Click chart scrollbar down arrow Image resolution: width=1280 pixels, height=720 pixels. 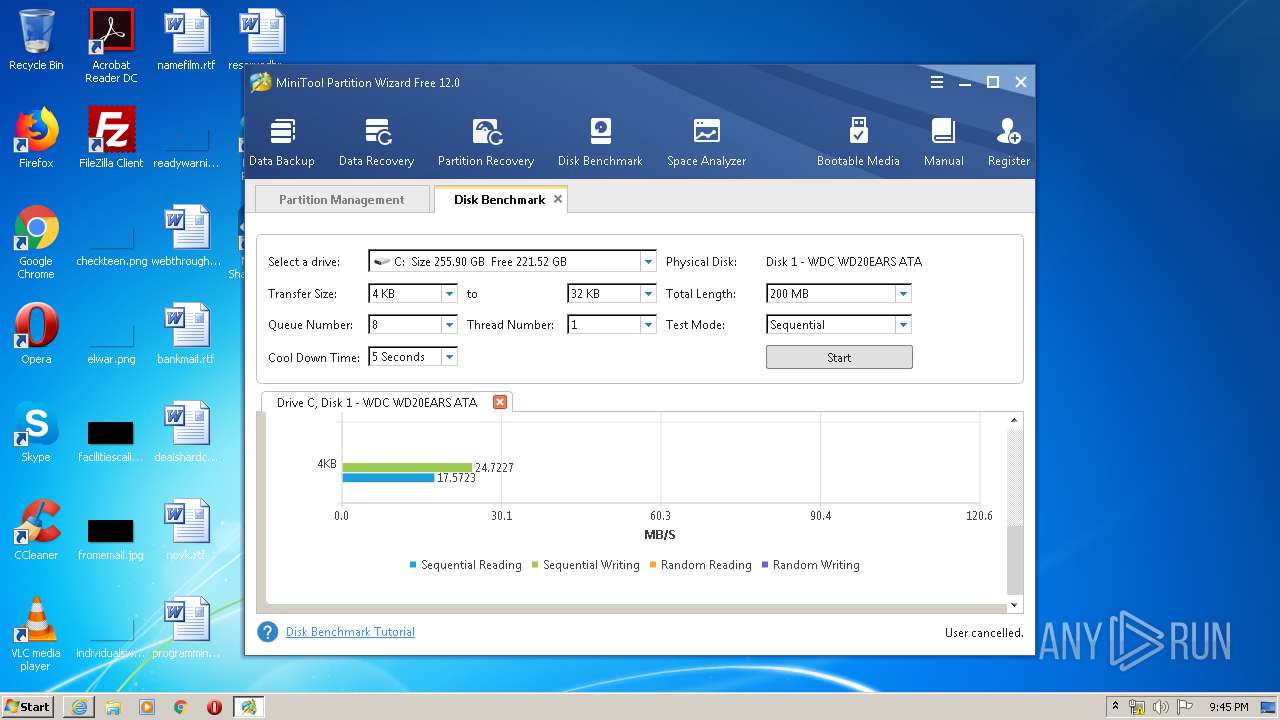[1015, 605]
